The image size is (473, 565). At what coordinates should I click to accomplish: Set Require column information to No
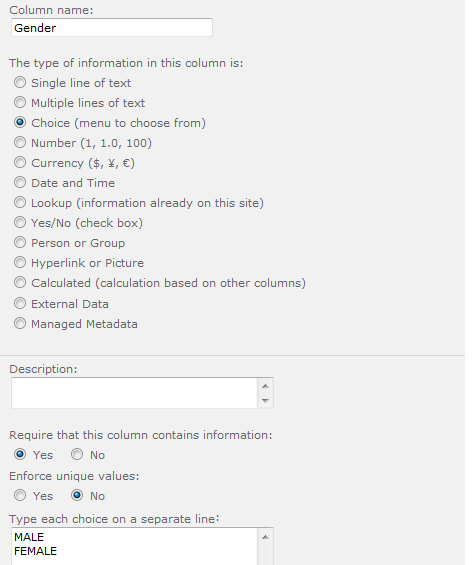click(x=77, y=454)
